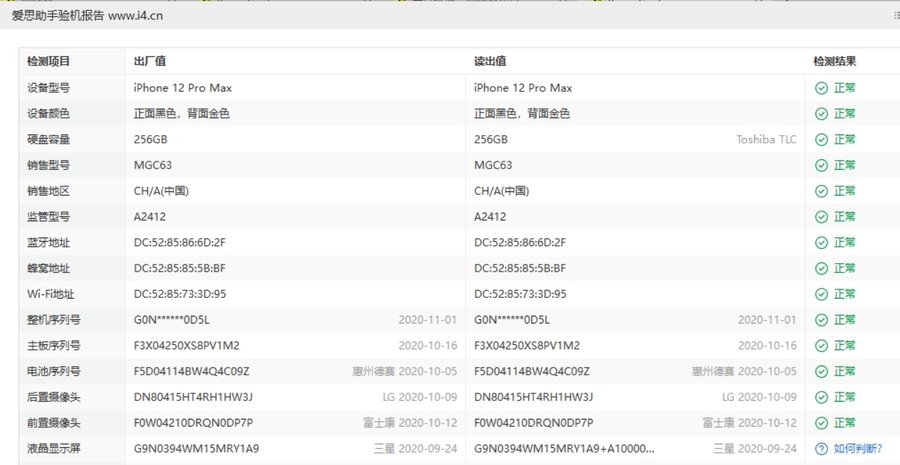Click the green check icon in 主板序列号 row
Screen dimensions: 900x465
(x=821, y=346)
